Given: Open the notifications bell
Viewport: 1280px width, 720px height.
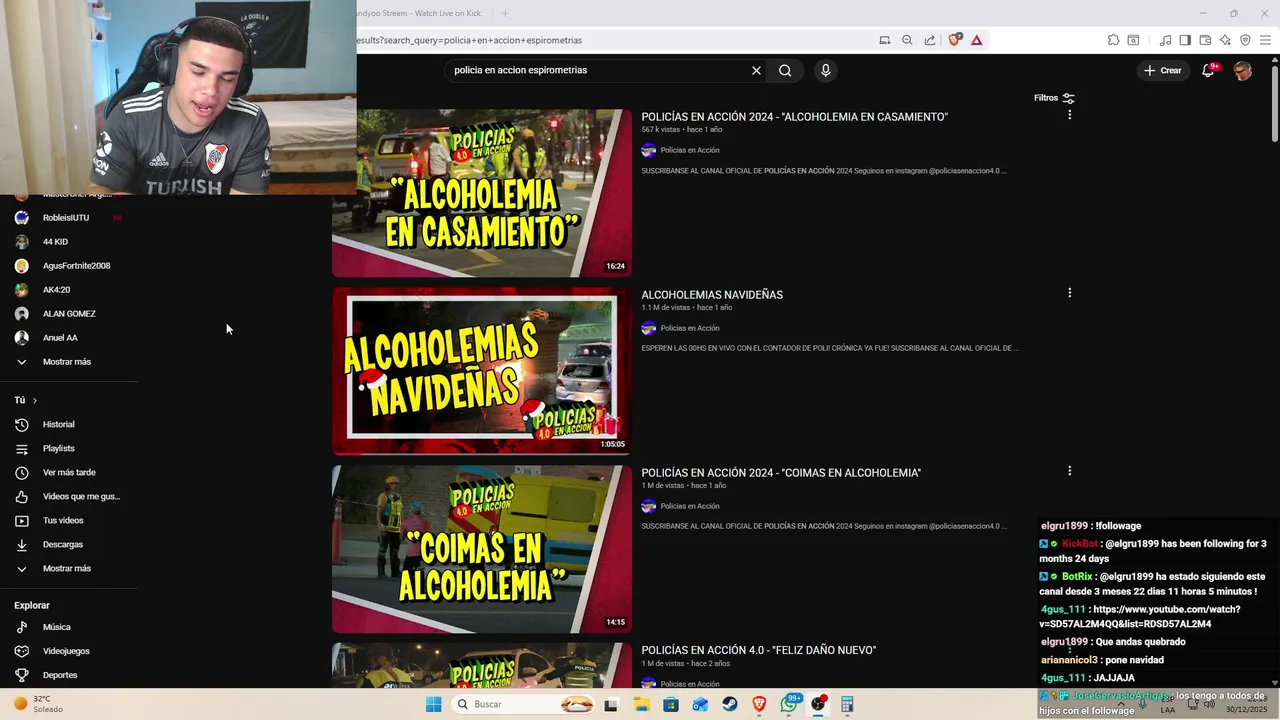Looking at the screenshot, I should pyautogui.click(x=1208, y=70).
